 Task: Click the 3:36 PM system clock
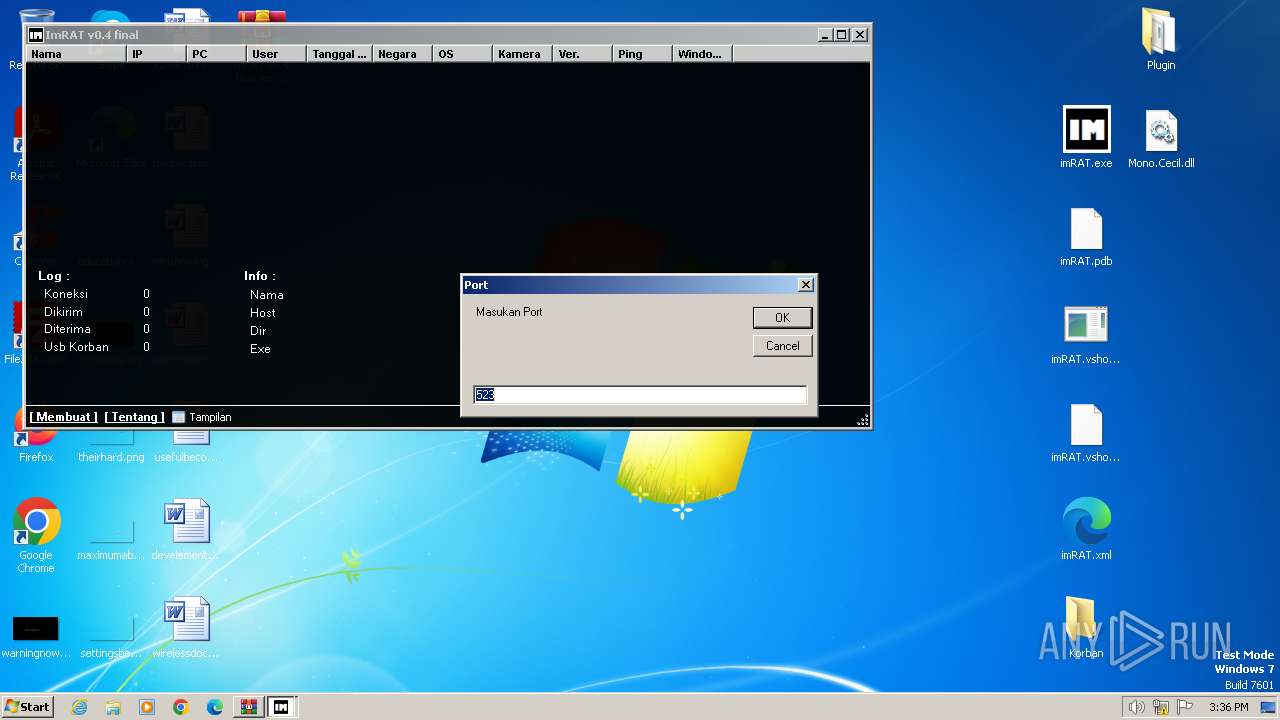tap(1228, 707)
